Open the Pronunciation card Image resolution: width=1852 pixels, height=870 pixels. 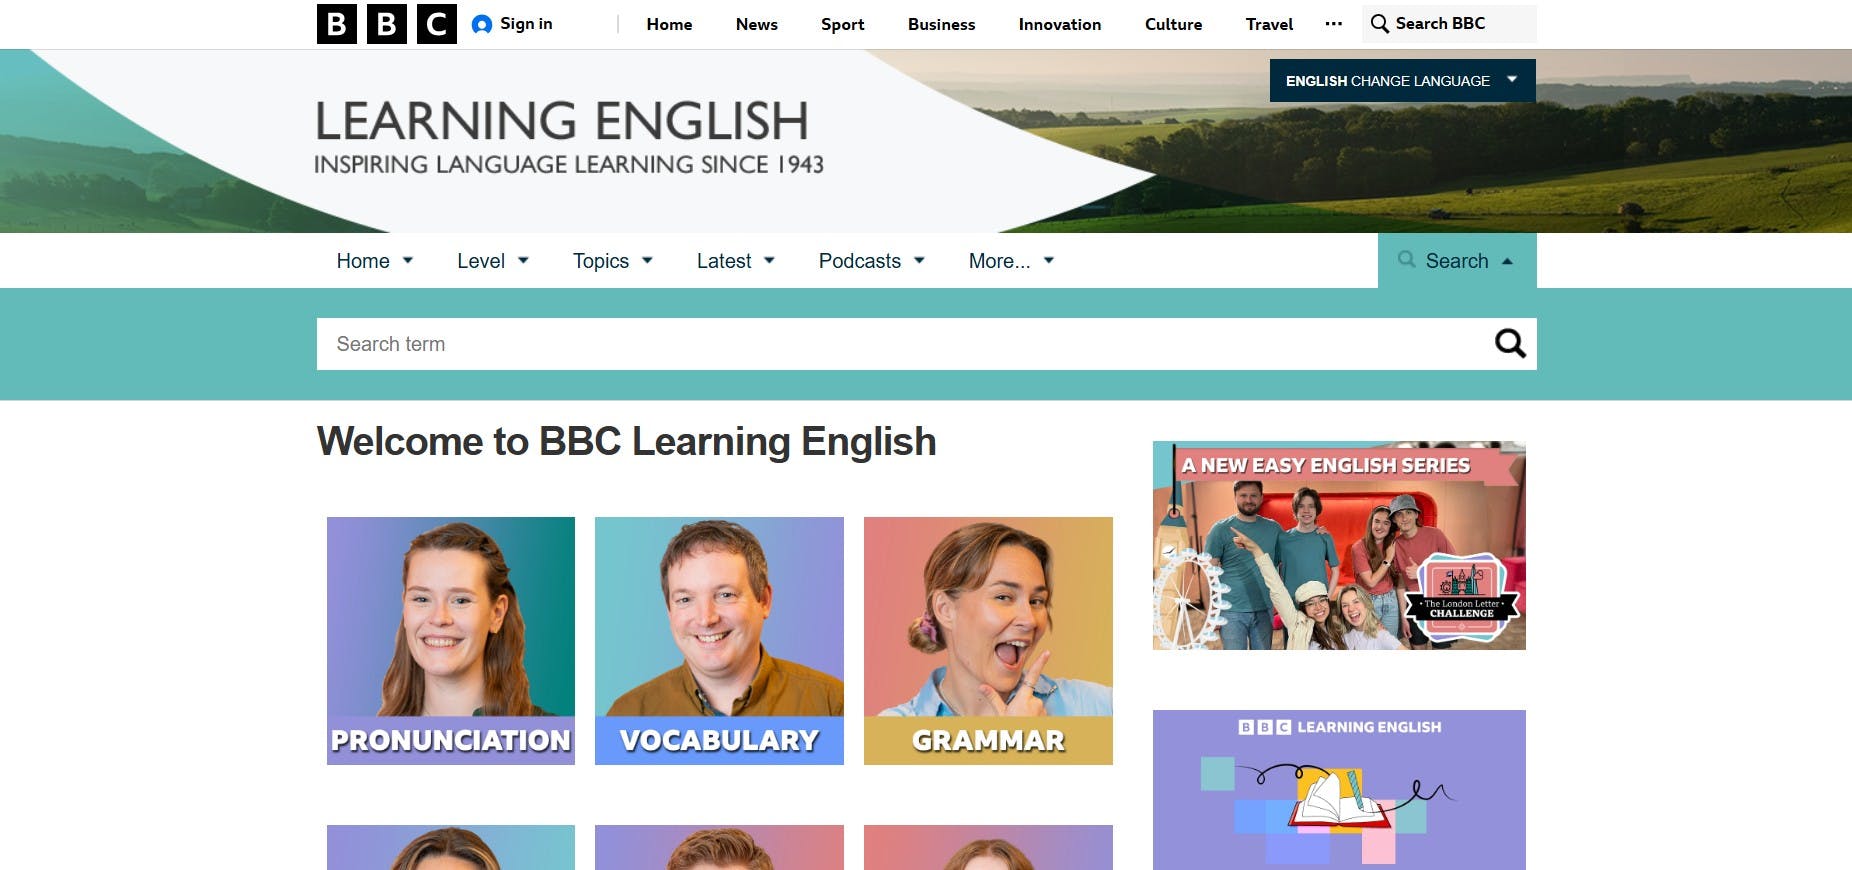coord(451,641)
